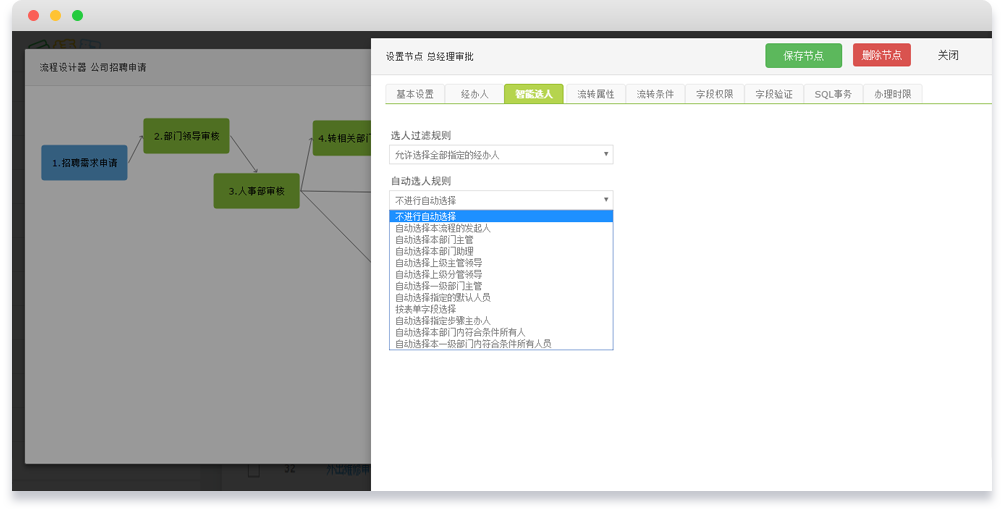The width and height of the screenshot is (1003, 510).
Task: Click the green 保存节点 button
Action: point(803,56)
